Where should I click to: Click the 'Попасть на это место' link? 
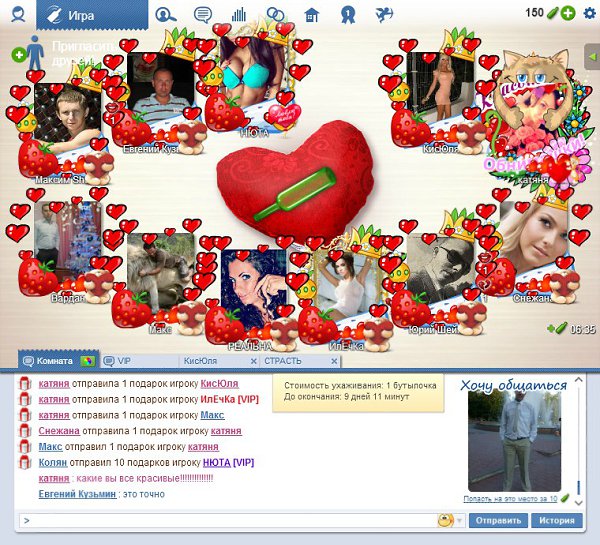coord(510,498)
